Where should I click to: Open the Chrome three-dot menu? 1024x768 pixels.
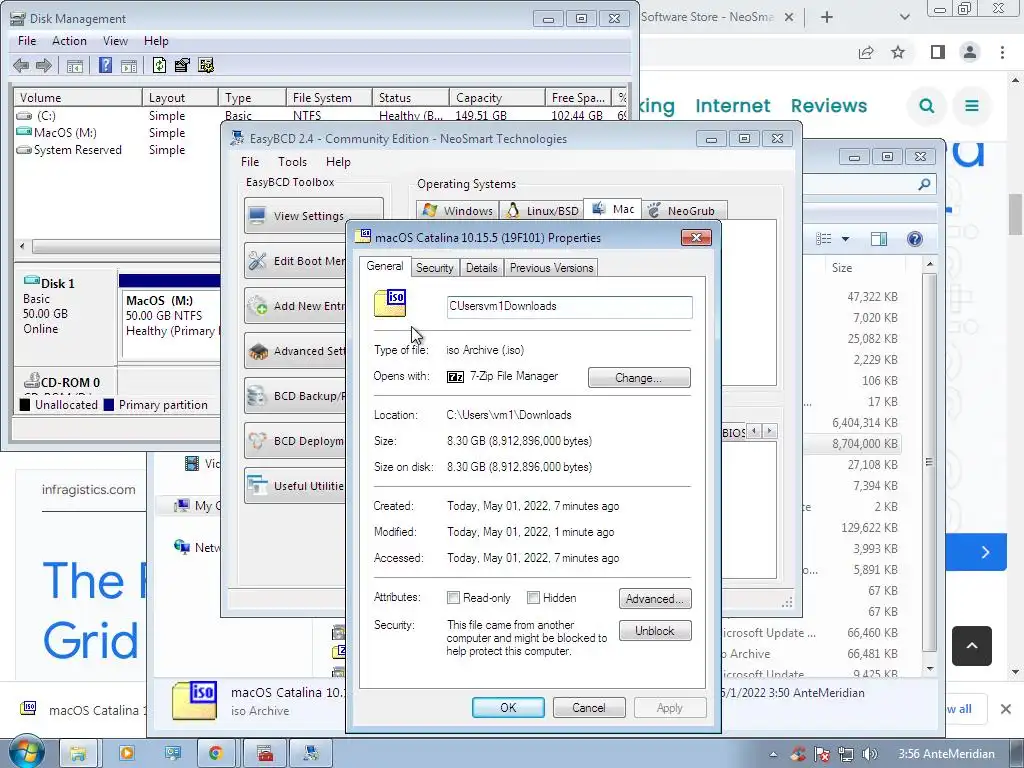[x=1002, y=52]
